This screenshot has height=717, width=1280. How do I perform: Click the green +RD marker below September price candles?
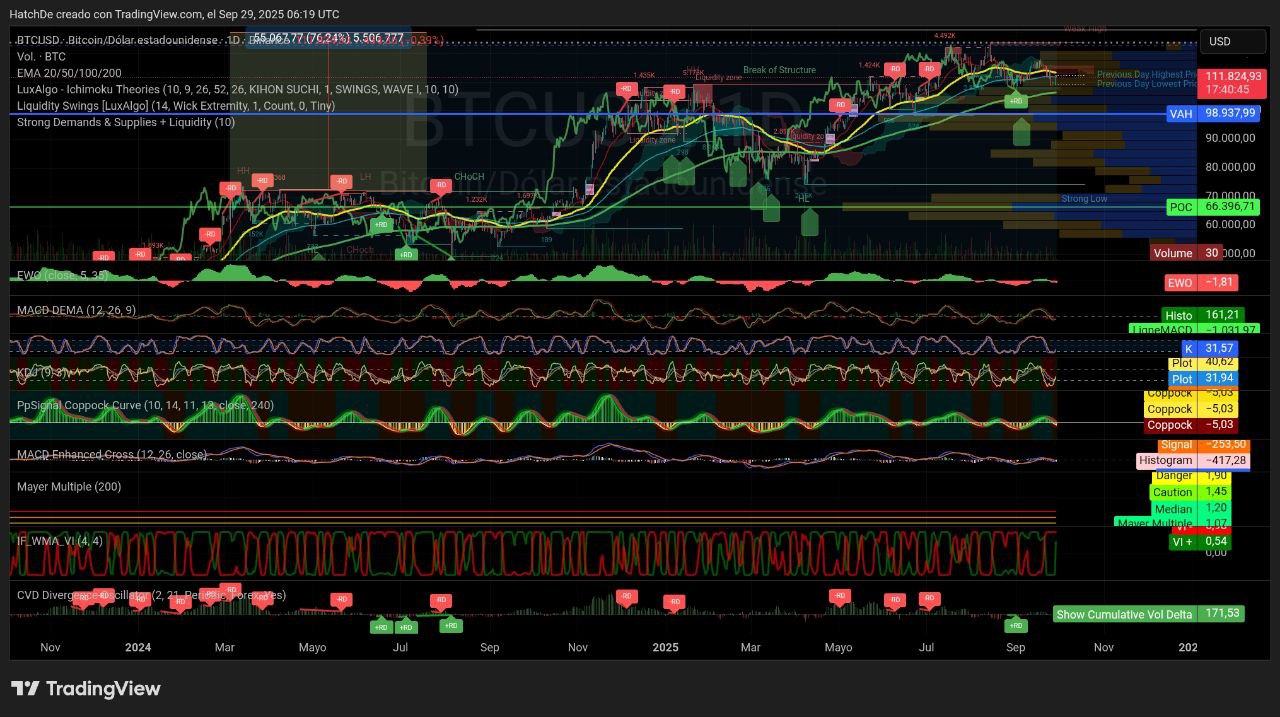(x=1015, y=101)
